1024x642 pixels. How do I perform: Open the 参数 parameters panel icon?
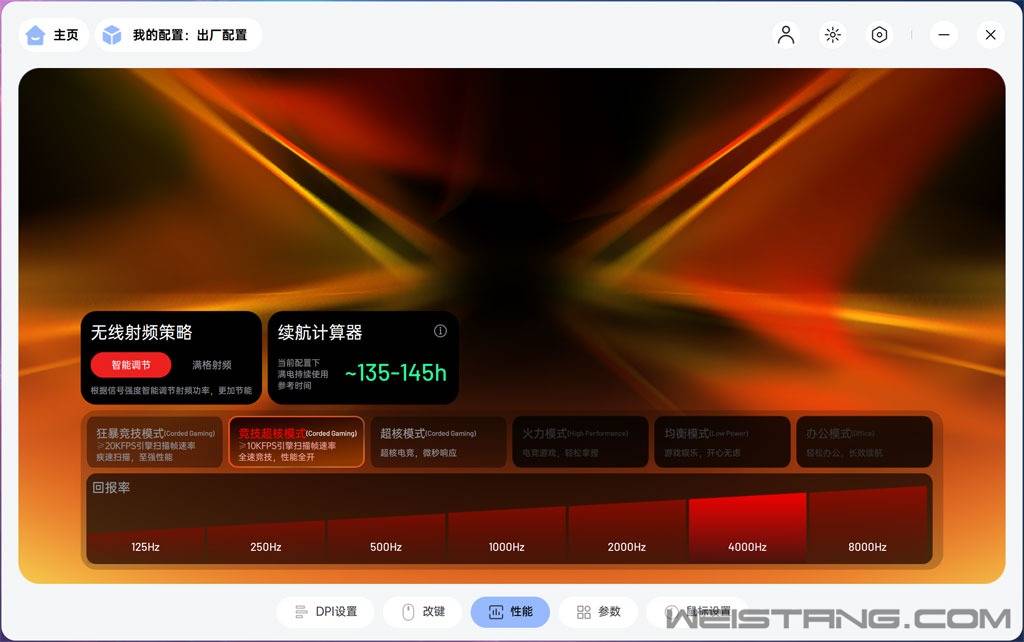(x=584, y=611)
